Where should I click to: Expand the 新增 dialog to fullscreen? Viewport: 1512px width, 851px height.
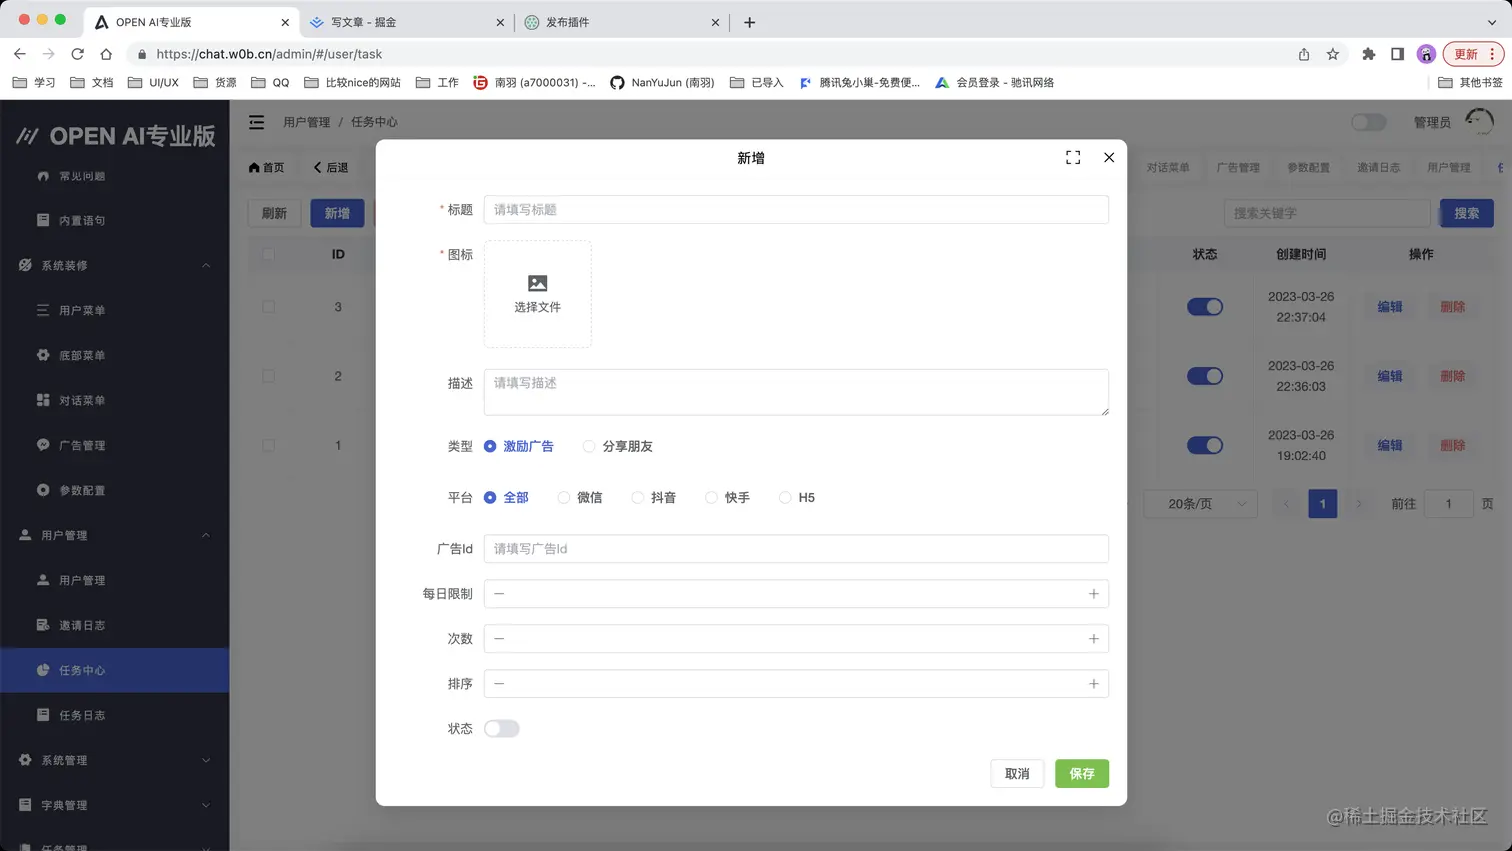tap(1072, 157)
